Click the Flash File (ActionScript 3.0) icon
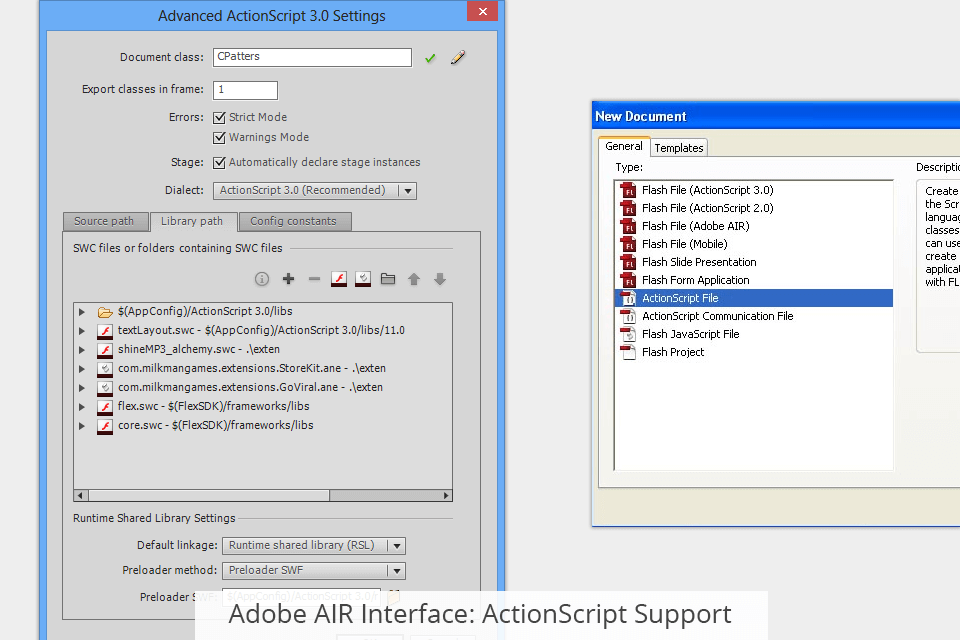 (x=628, y=190)
